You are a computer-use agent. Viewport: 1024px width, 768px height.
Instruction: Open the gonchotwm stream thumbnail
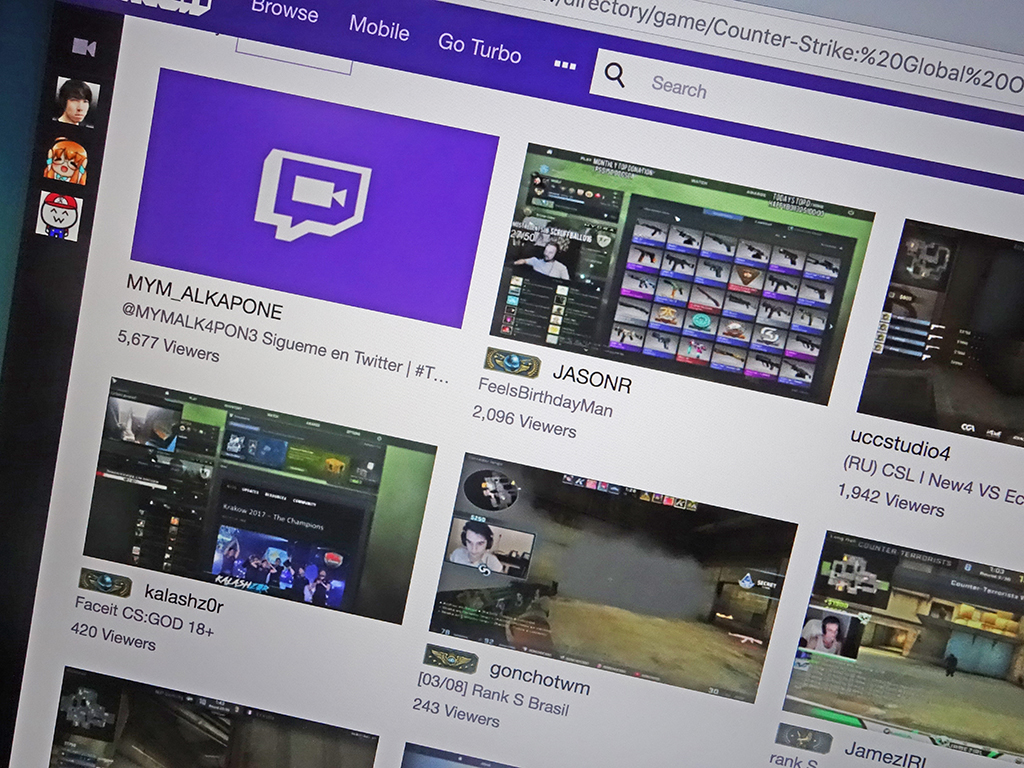tap(610, 580)
